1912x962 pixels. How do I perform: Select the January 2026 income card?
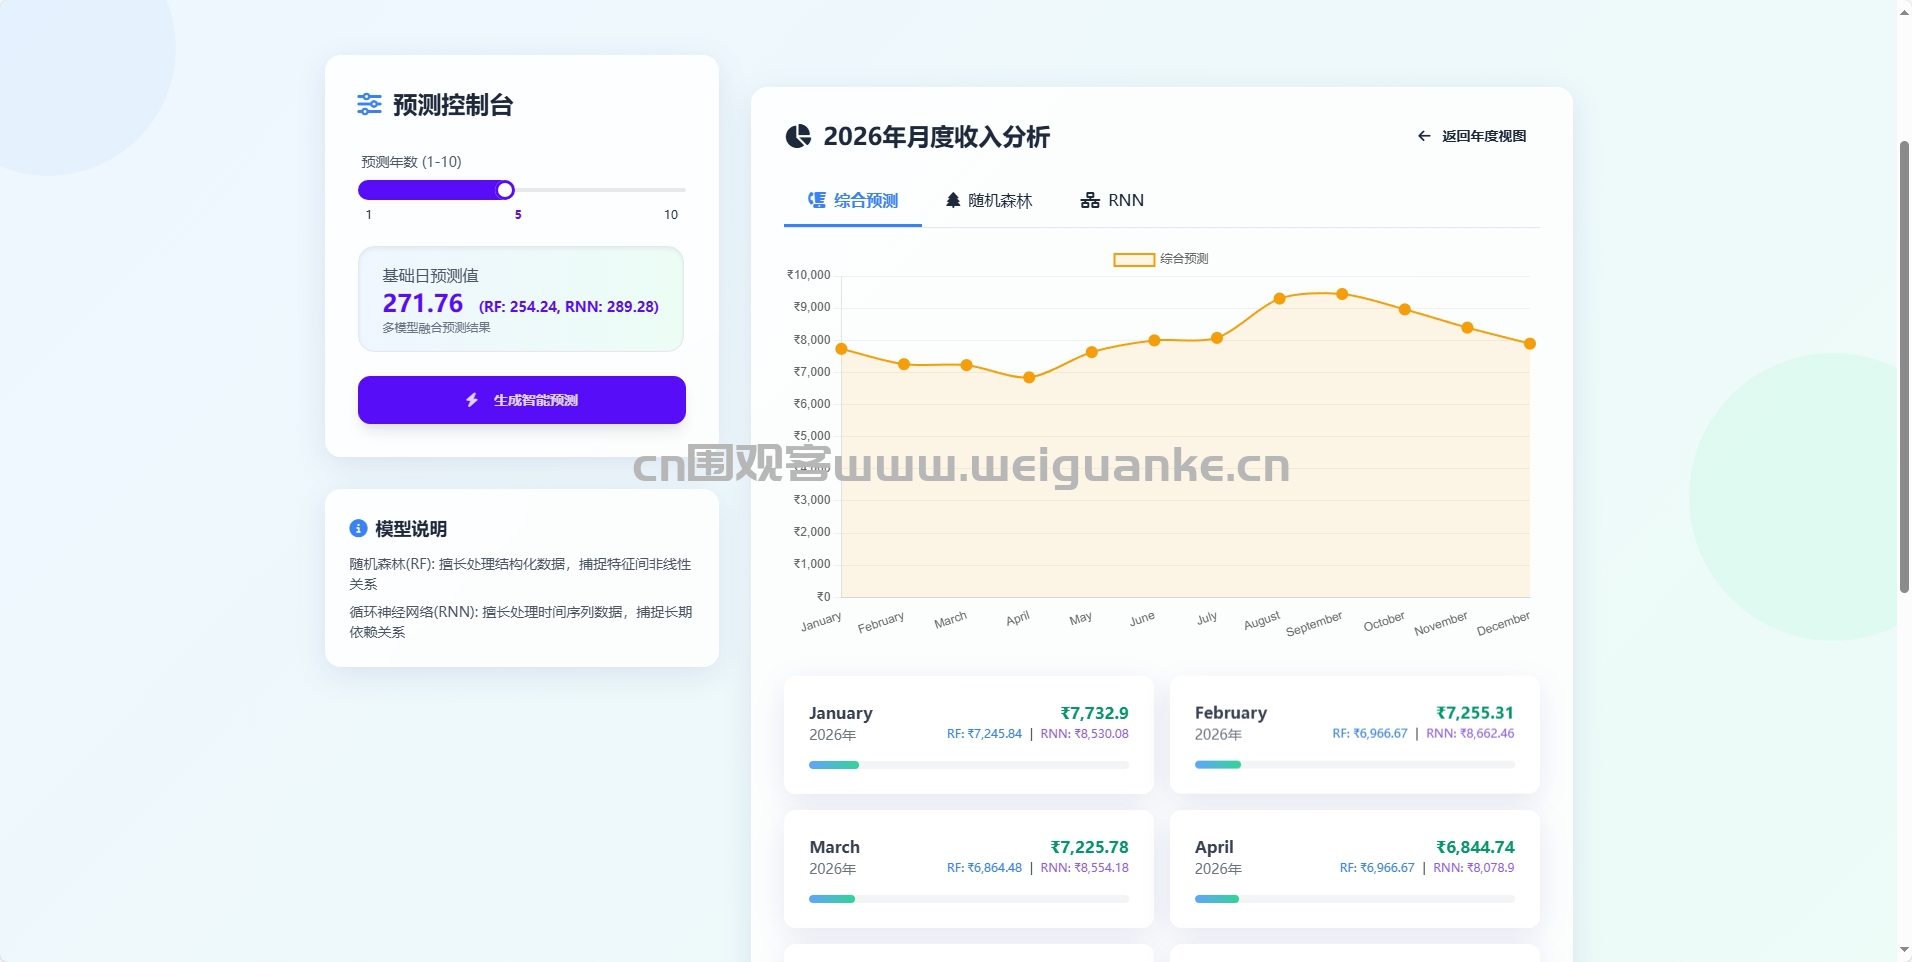[968, 735]
